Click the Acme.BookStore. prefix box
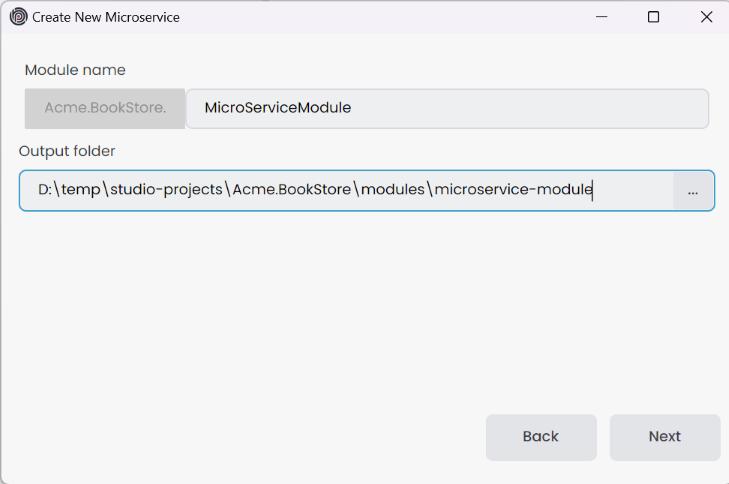729x484 pixels. point(105,108)
